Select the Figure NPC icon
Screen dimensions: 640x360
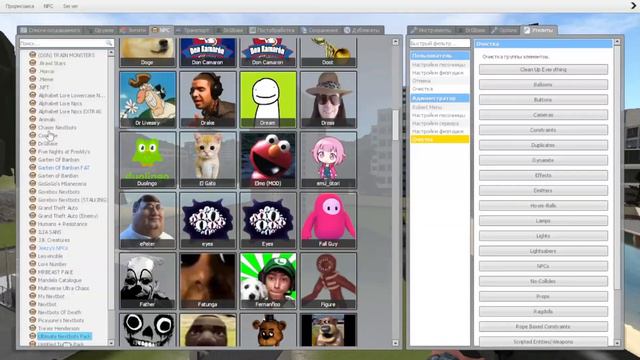pyautogui.click(x=328, y=281)
